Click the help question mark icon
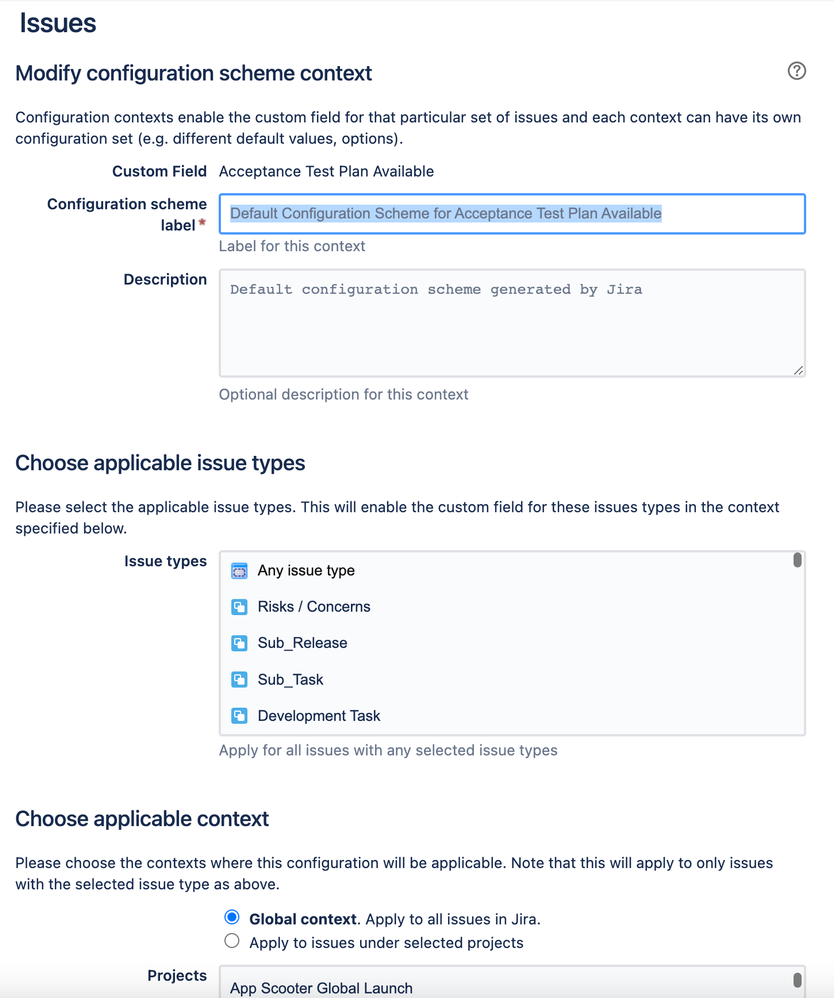The width and height of the screenshot is (834, 998). pos(797,70)
